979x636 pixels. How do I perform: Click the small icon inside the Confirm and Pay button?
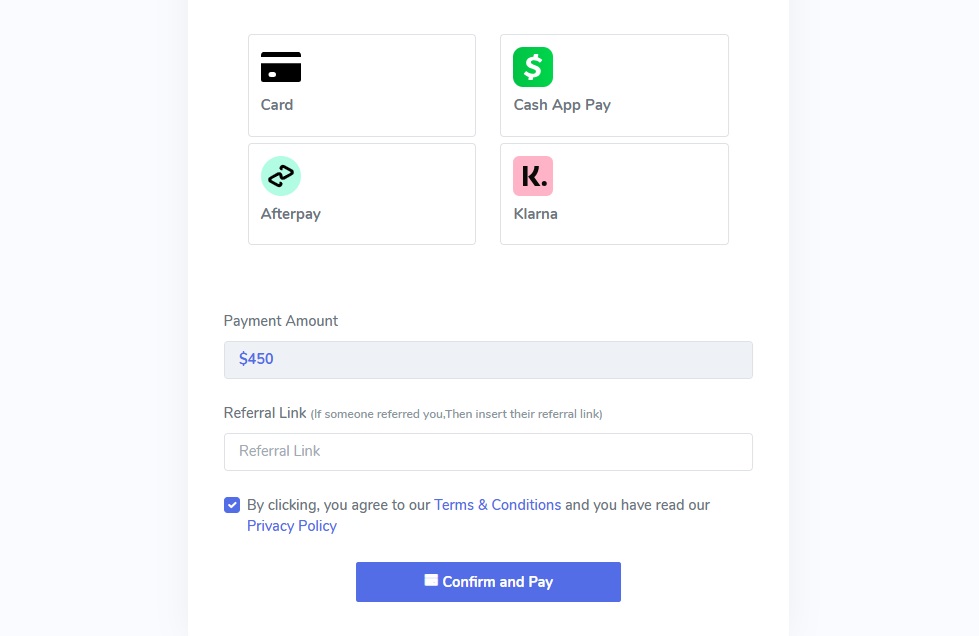point(431,580)
